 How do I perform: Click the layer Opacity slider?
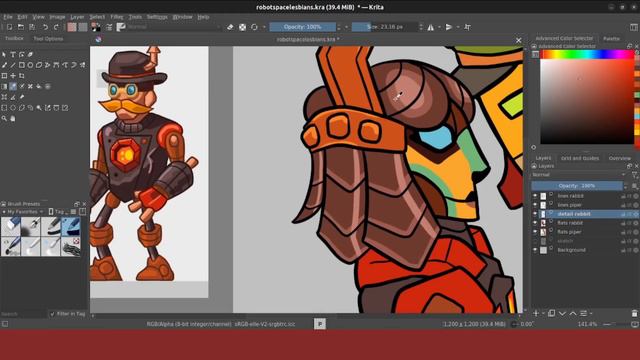point(577,186)
